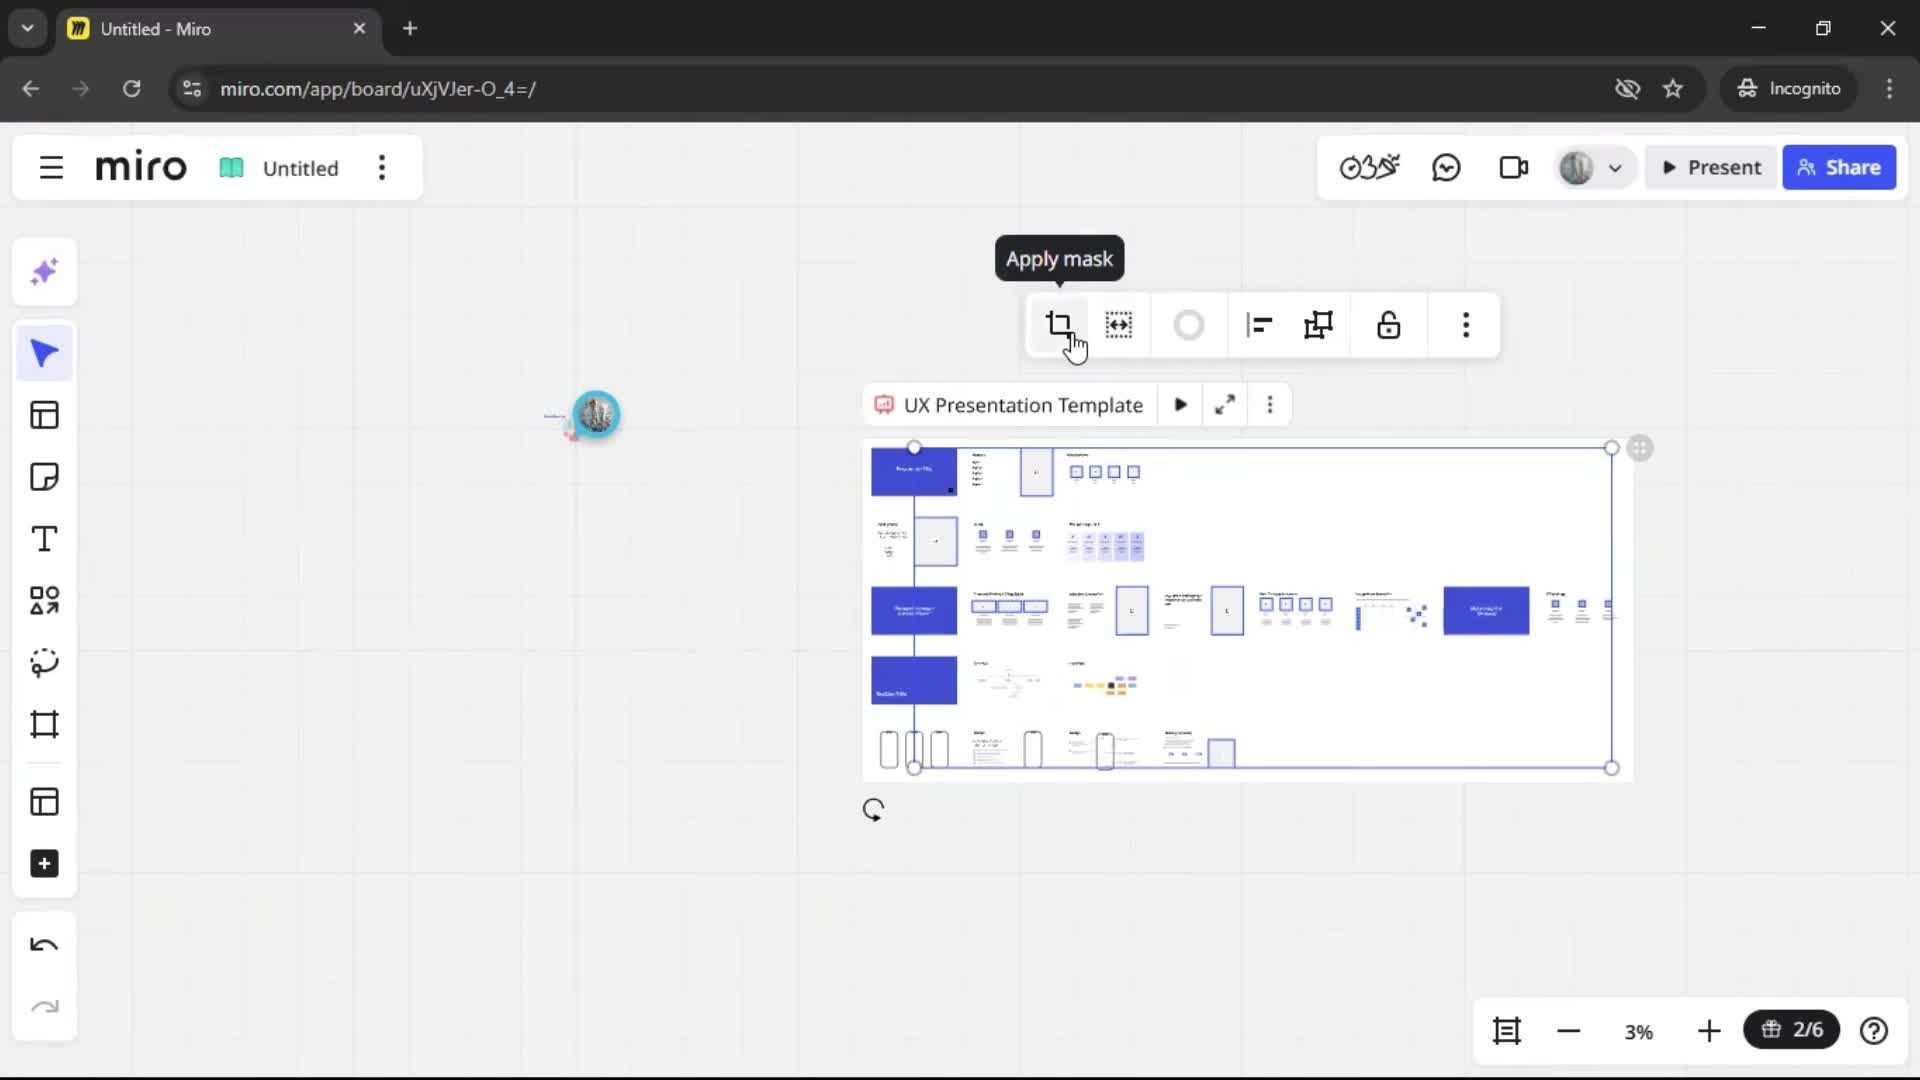Open board options three-dot menu
The height and width of the screenshot is (1080, 1920).
coord(382,167)
